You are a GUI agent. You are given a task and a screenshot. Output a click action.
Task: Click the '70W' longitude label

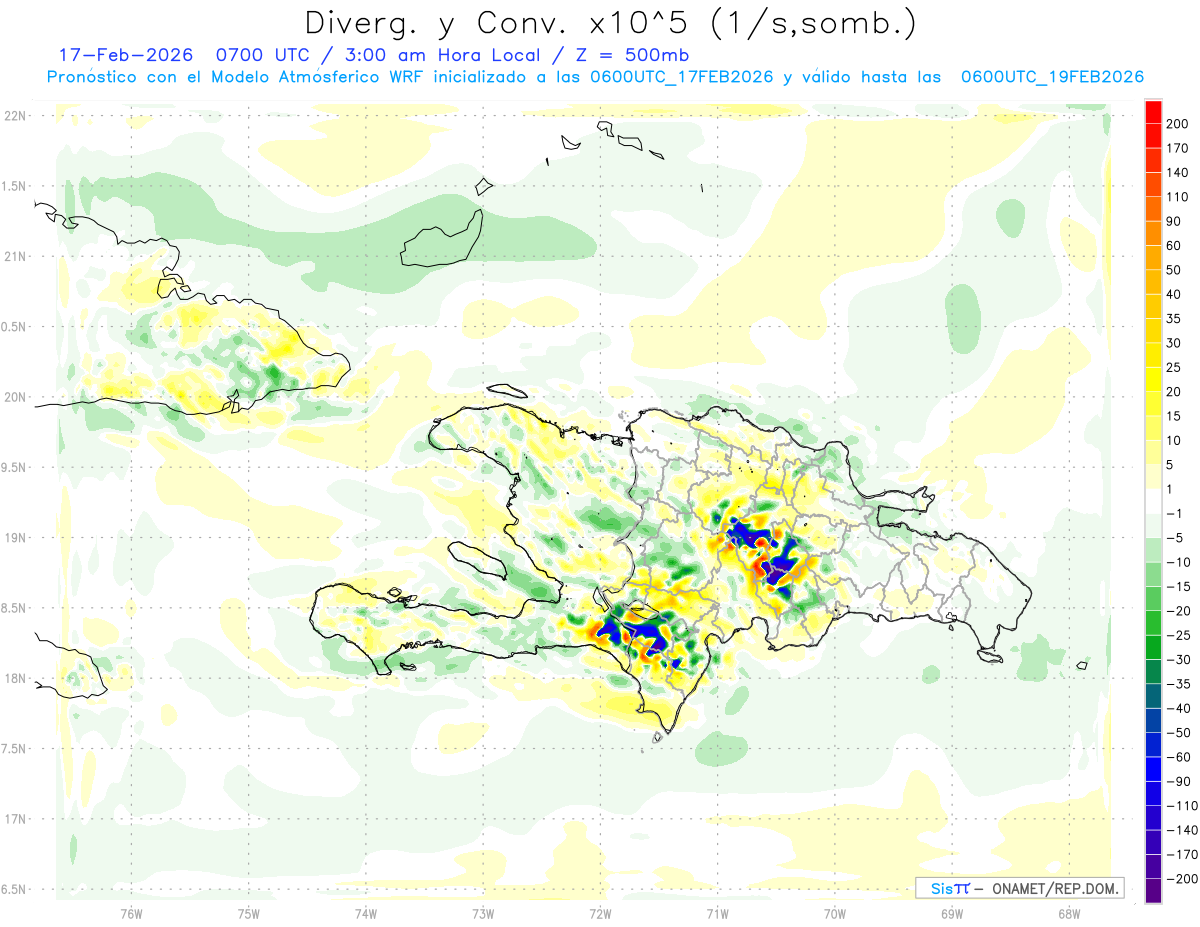click(835, 913)
